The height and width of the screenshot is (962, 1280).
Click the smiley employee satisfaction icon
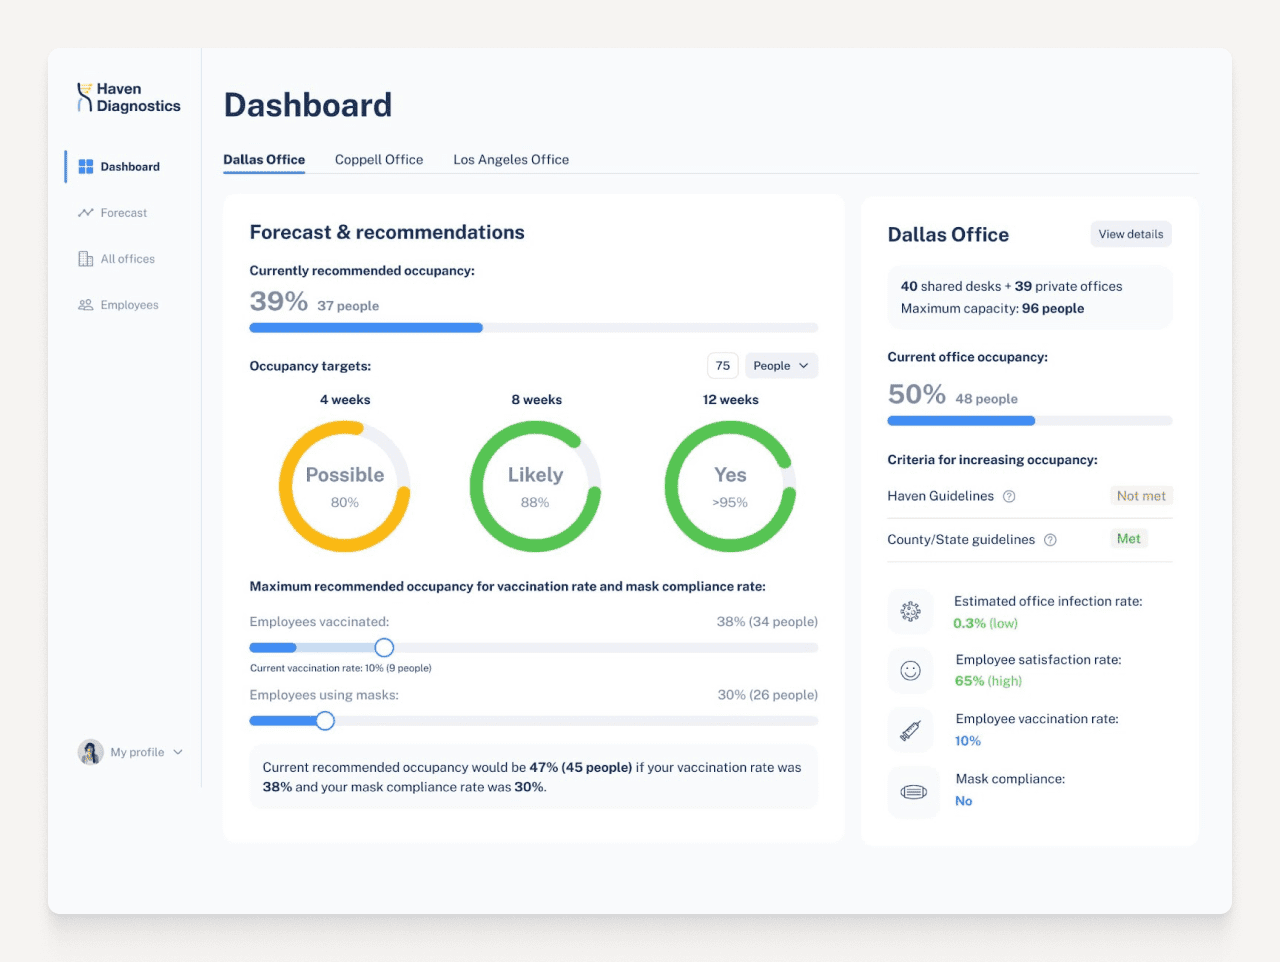(x=911, y=670)
